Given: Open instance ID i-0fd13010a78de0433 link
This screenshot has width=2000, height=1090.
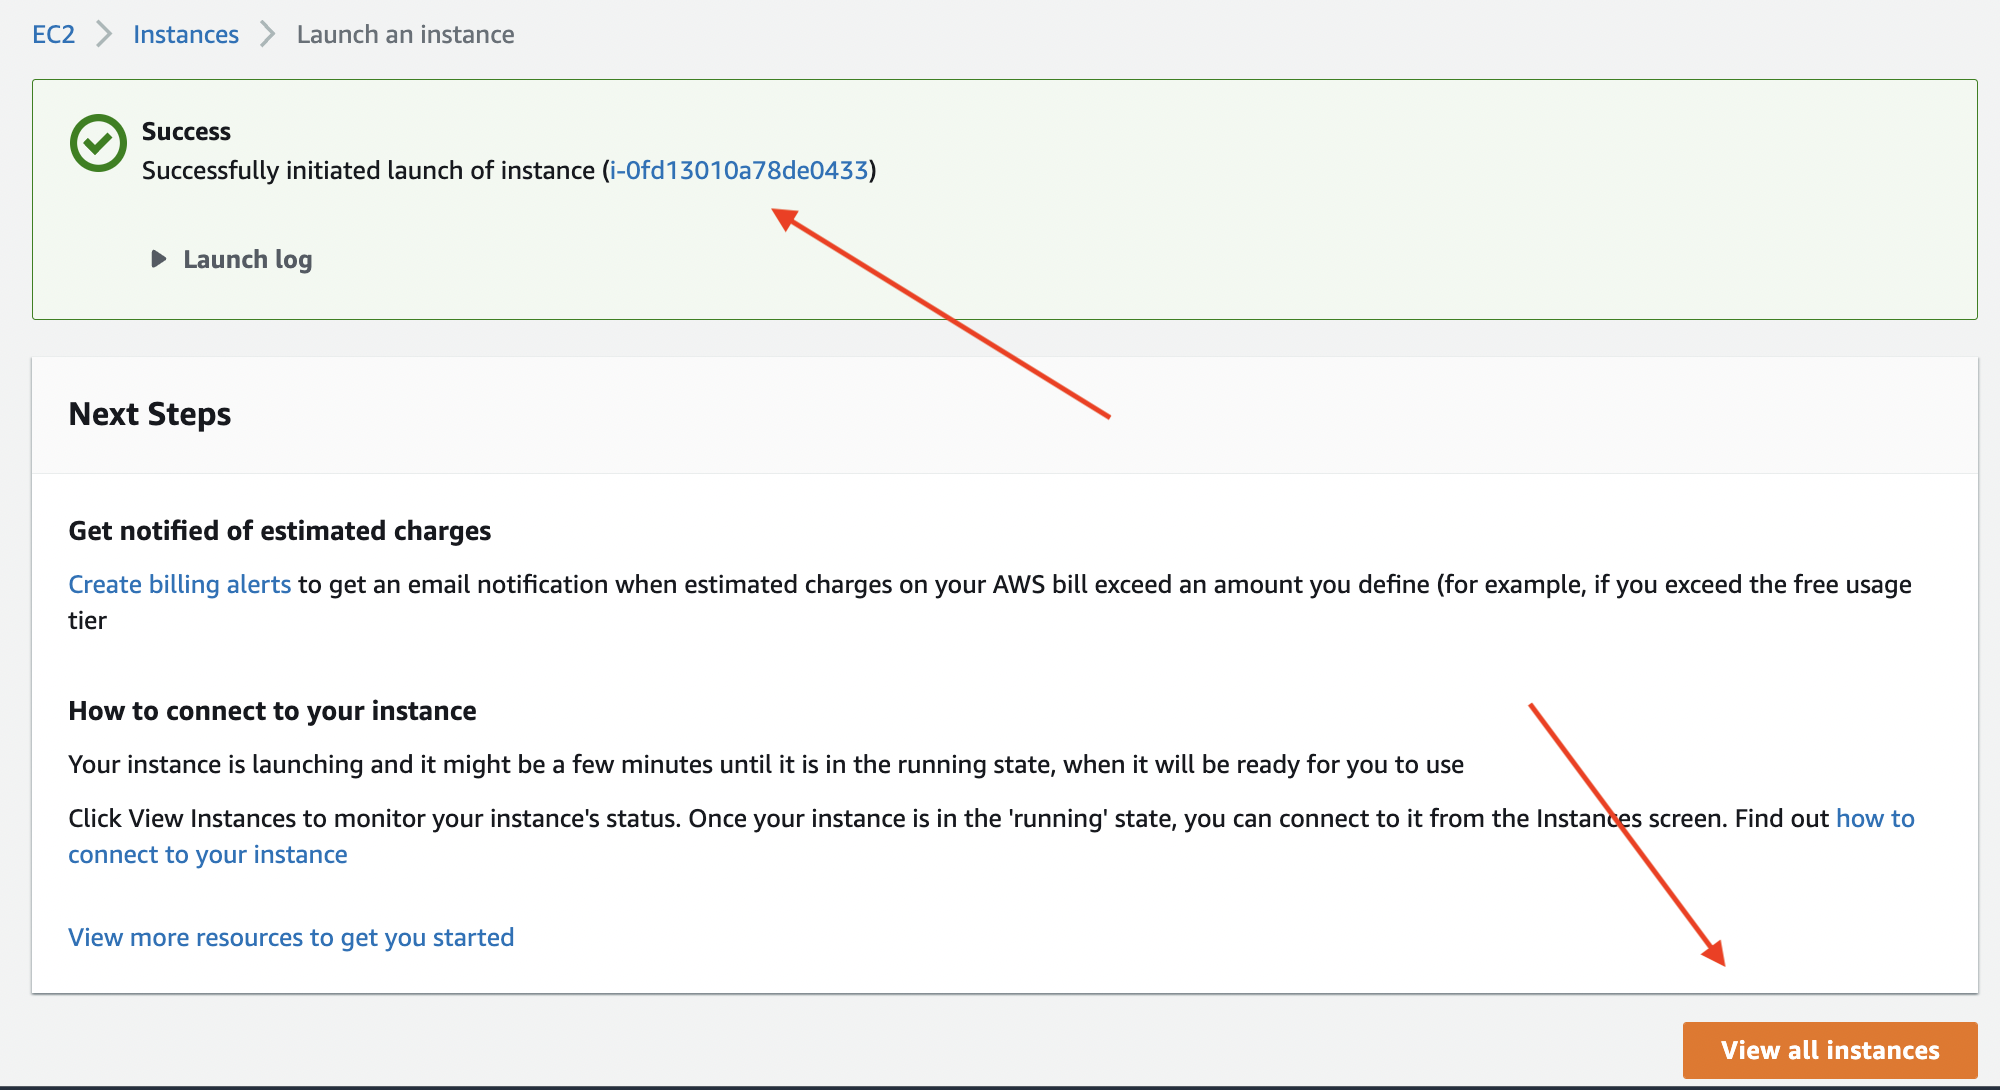Looking at the screenshot, I should click(739, 170).
